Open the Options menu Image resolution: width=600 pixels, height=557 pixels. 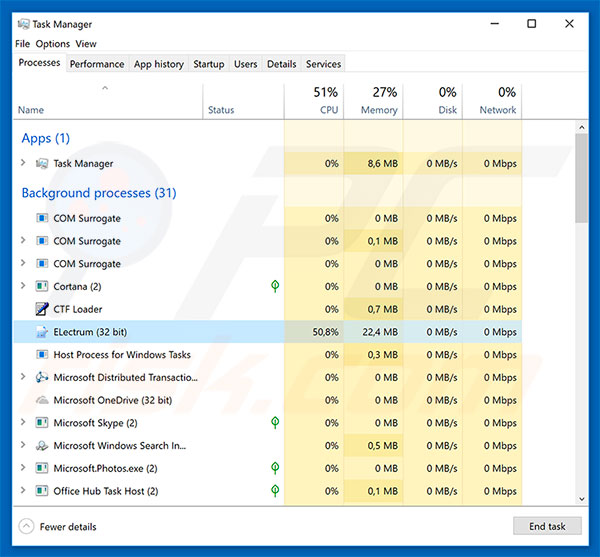point(53,44)
